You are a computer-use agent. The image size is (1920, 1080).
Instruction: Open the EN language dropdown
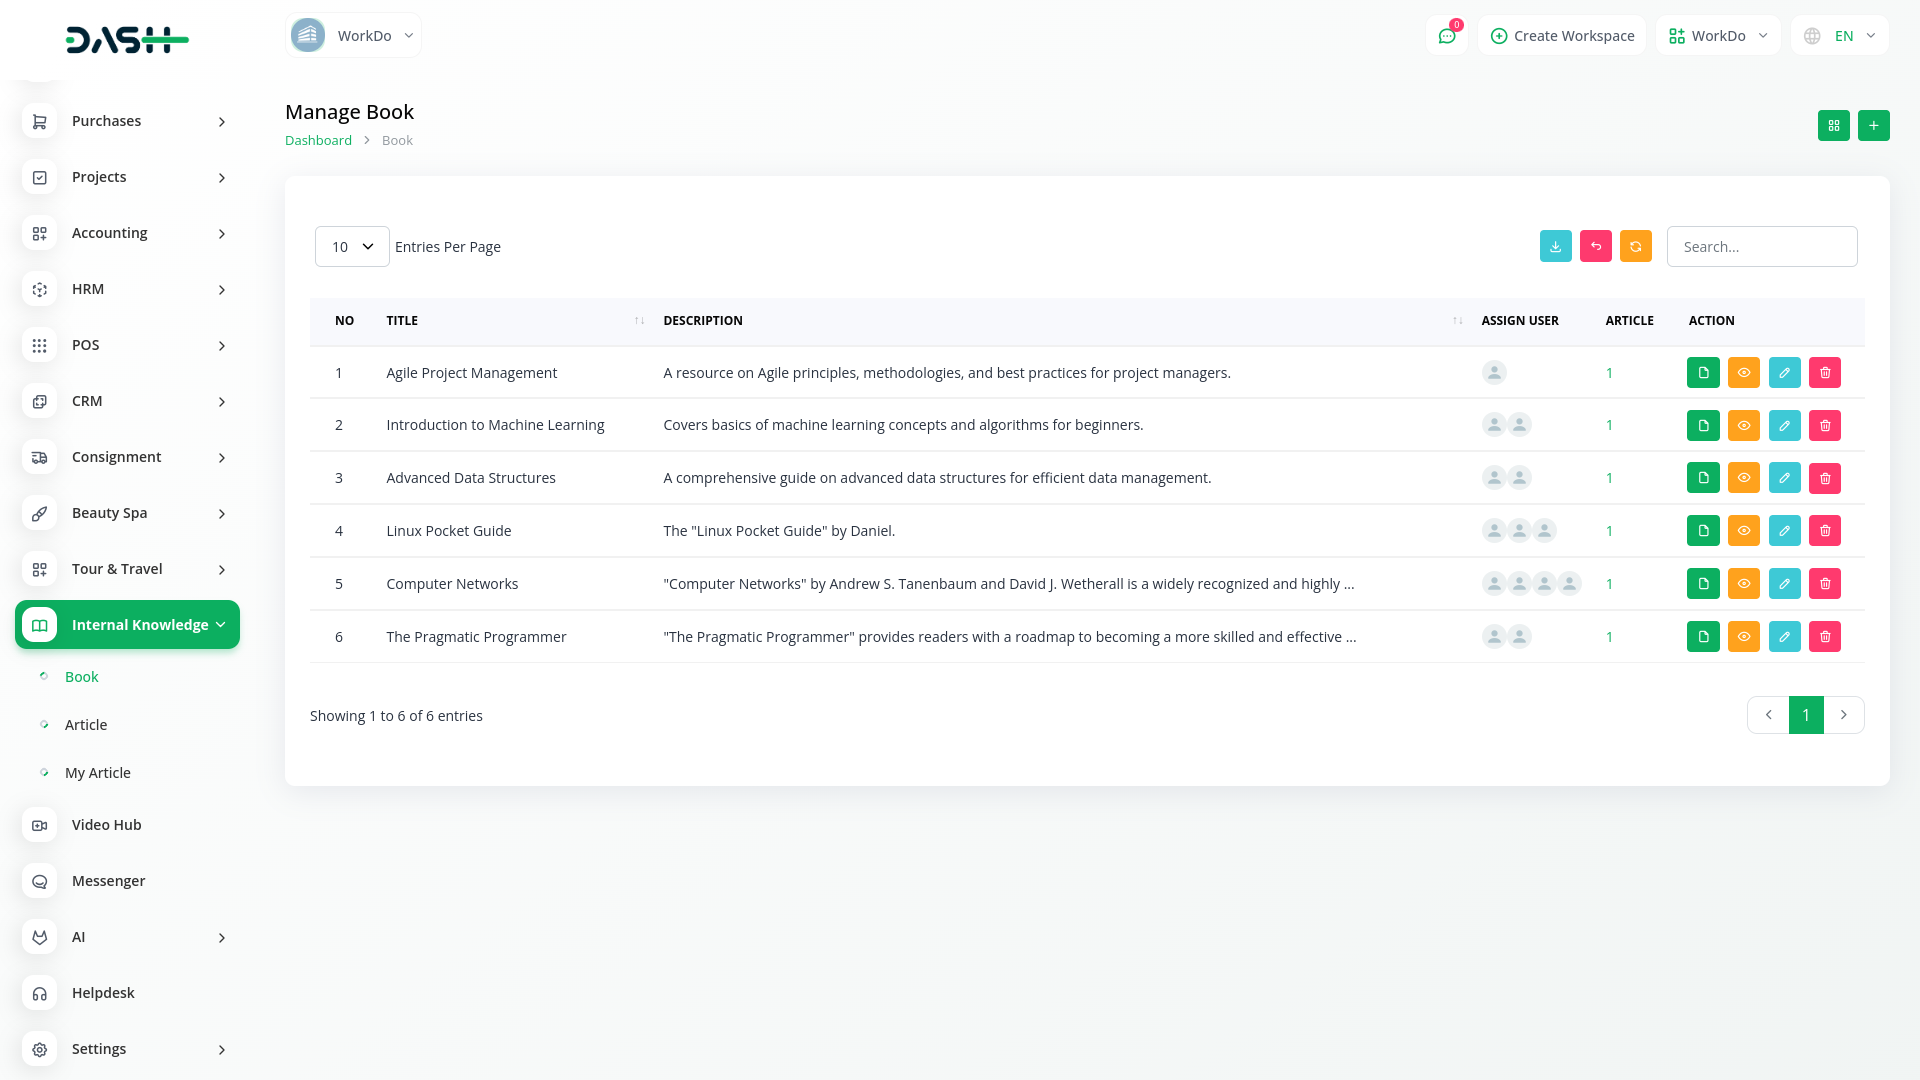pos(1840,36)
